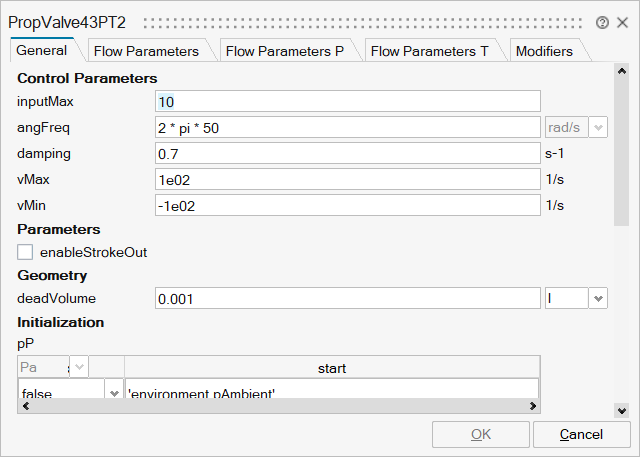The width and height of the screenshot is (640, 457).
Task: Click the table's left scroll arrow
Action: [24, 406]
